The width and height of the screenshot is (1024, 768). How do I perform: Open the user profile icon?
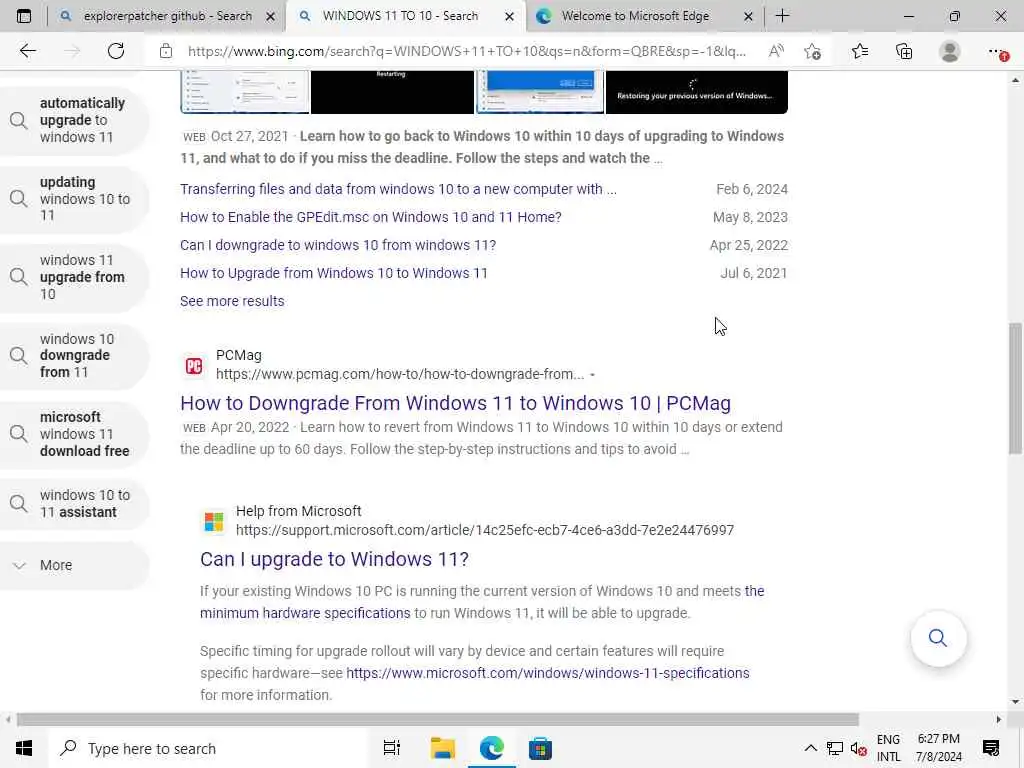point(950,51)
